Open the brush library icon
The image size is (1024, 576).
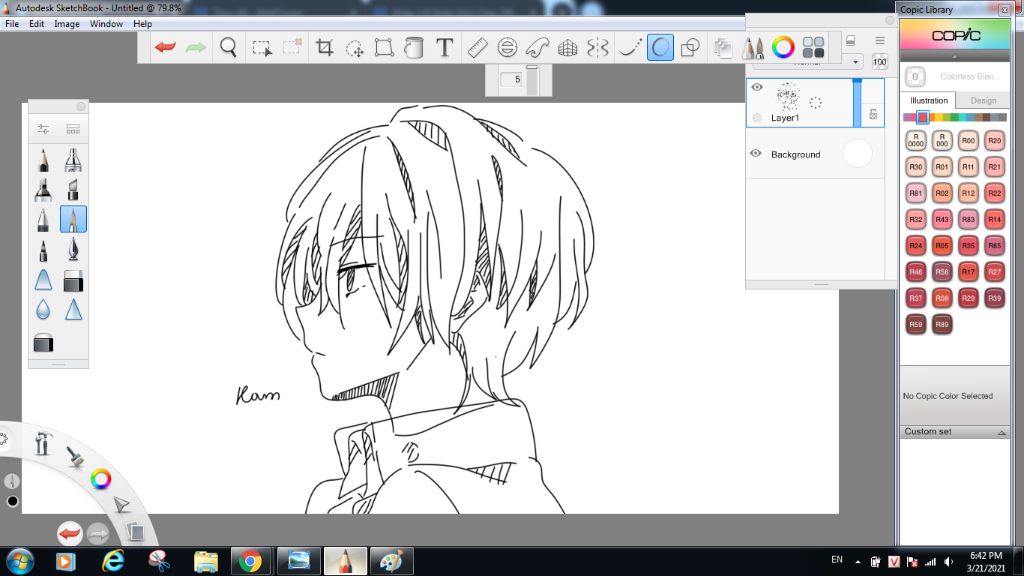coord(73,129)
